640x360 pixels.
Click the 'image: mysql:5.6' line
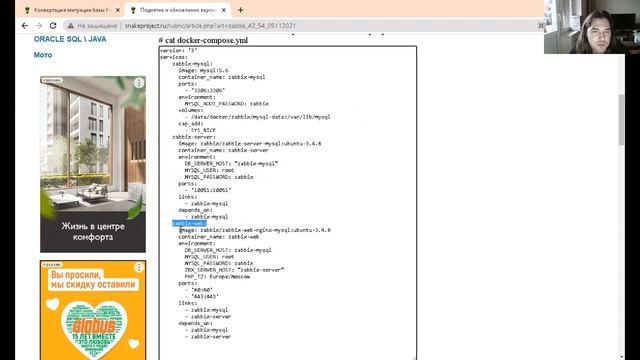[x=203, y=71]
